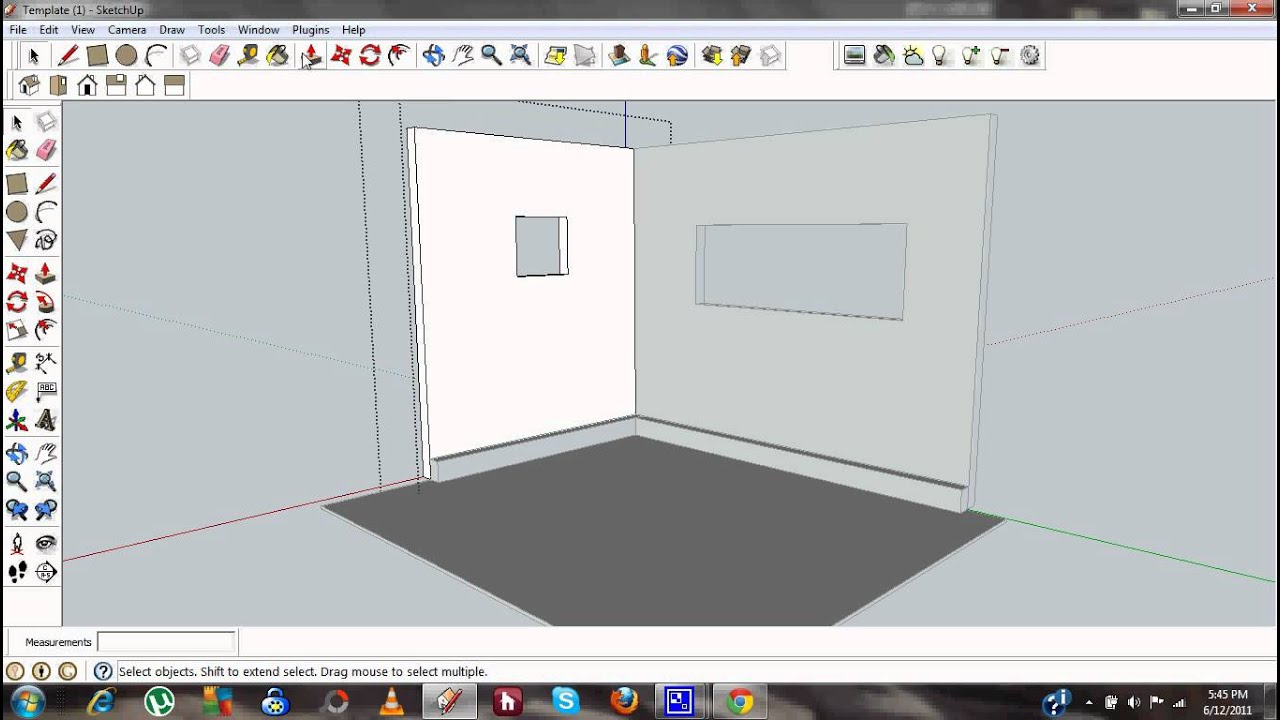Switch to the Left side view
This screenshot has width=1280, height=720.
coord(174,86)
